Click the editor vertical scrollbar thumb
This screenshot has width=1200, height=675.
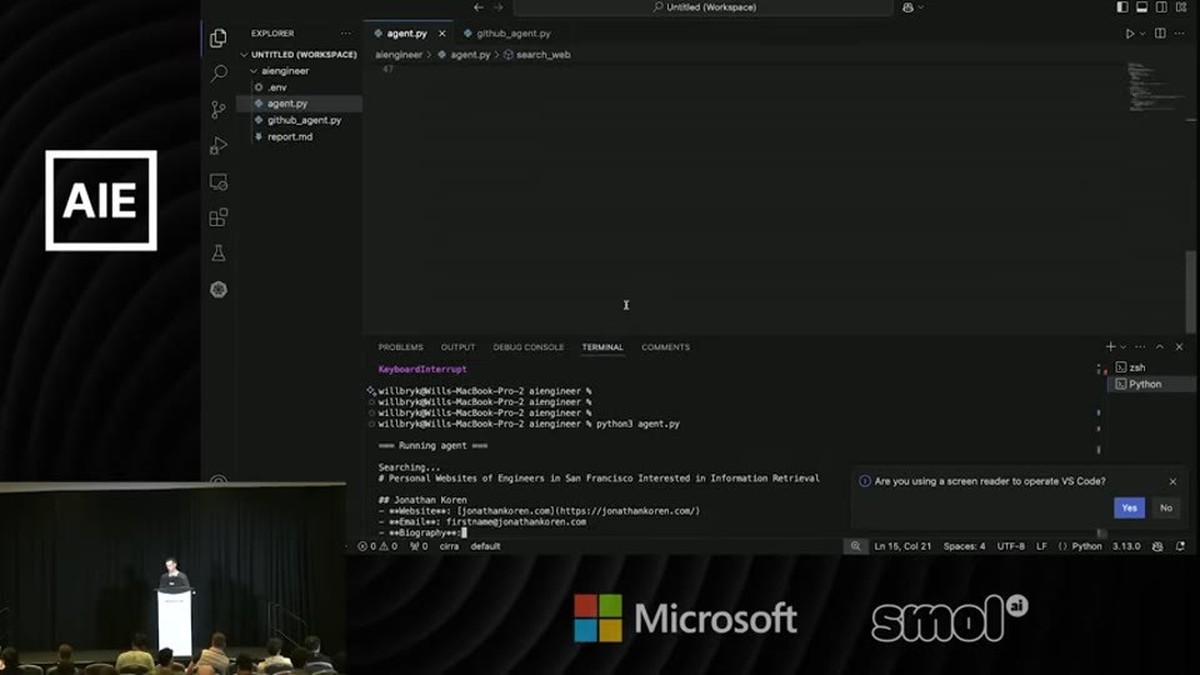point(1190,290)
